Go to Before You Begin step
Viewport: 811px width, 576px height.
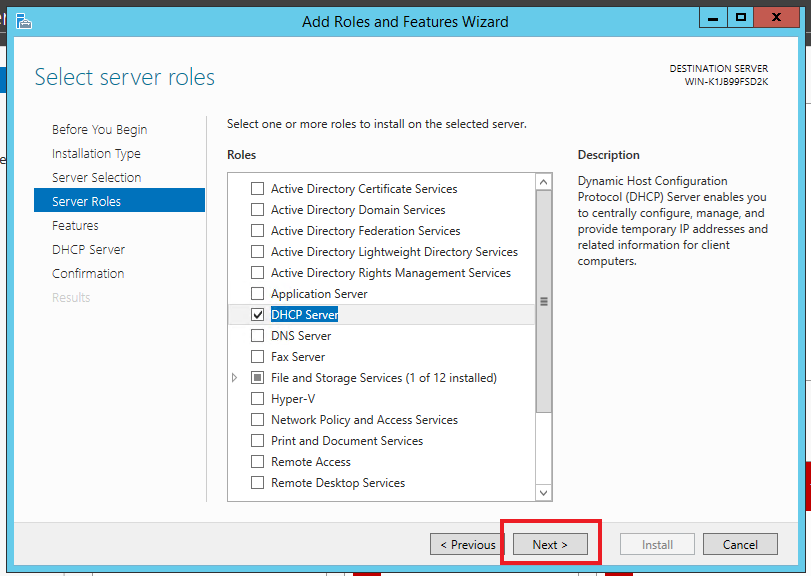(x=99, y=130)
